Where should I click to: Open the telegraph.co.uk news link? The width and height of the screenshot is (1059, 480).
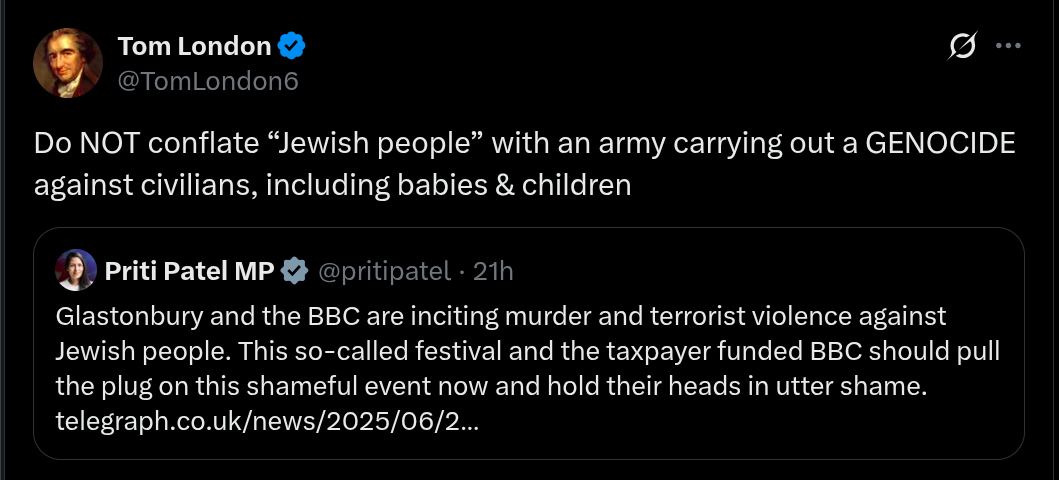click(267, 421)
